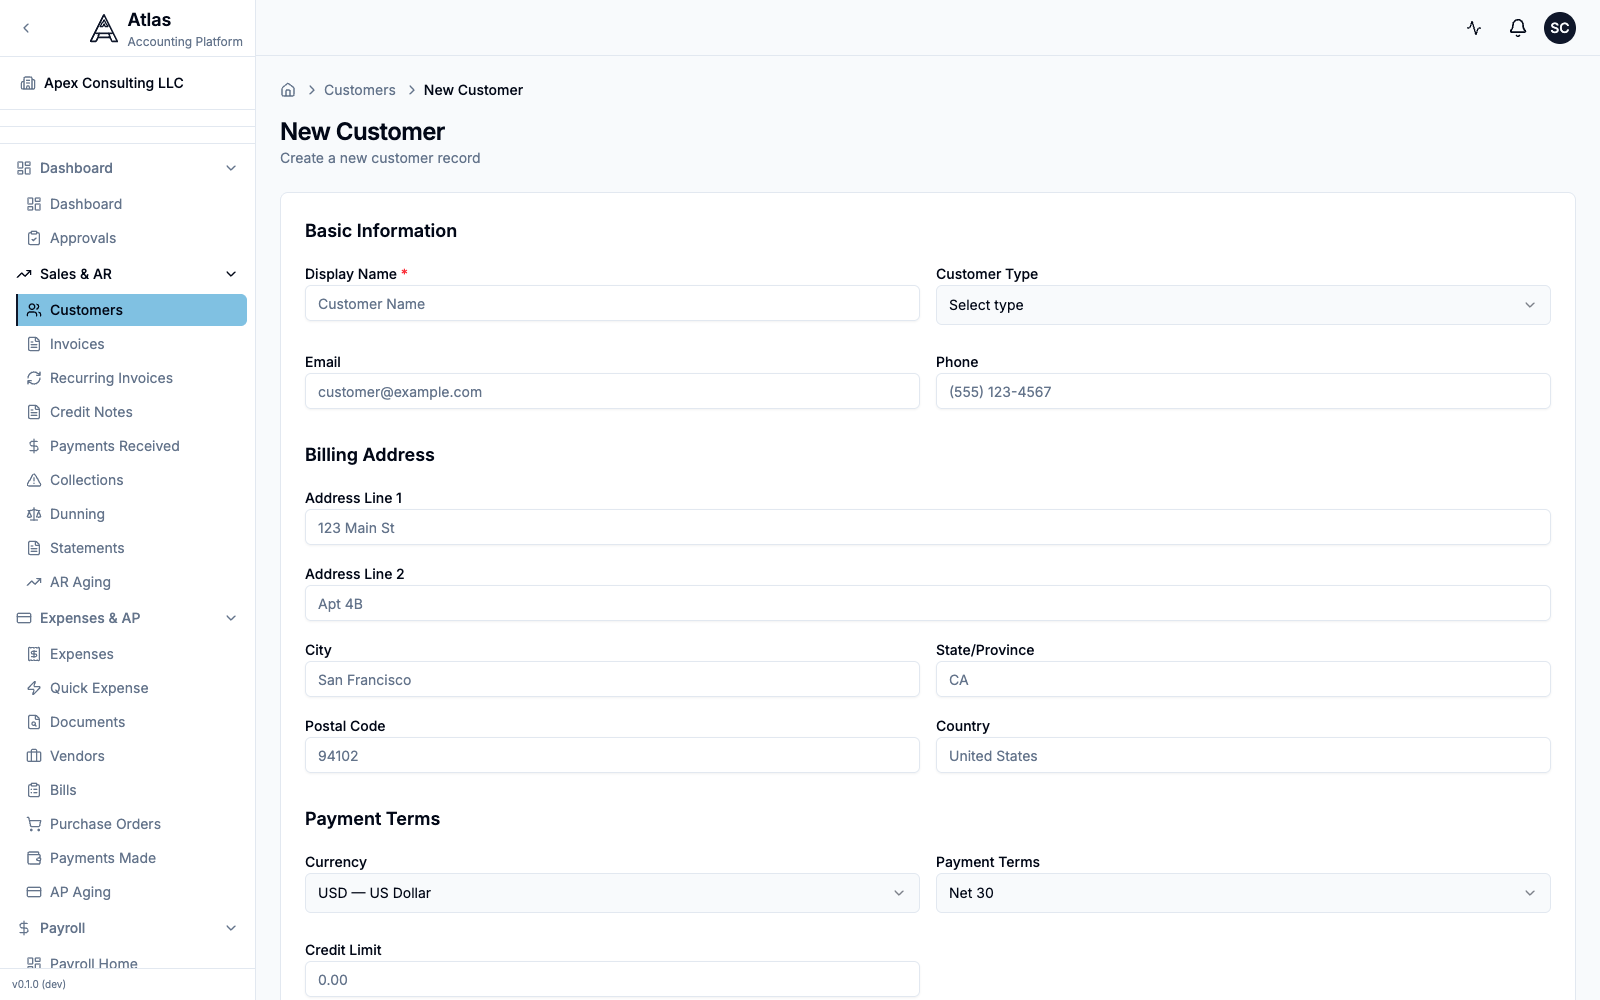Focus the Email input field

(x=612, y=392)
